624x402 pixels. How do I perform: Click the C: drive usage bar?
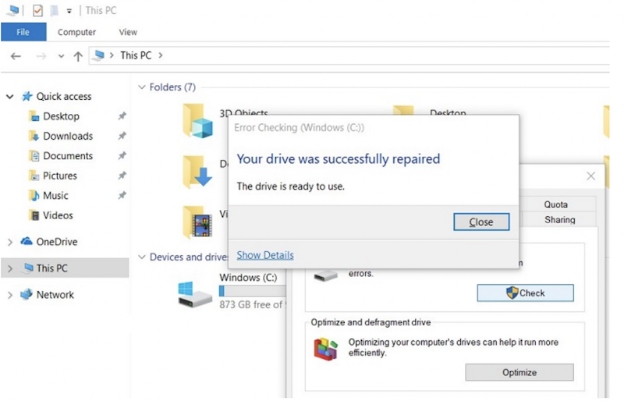tap(252, 291)
